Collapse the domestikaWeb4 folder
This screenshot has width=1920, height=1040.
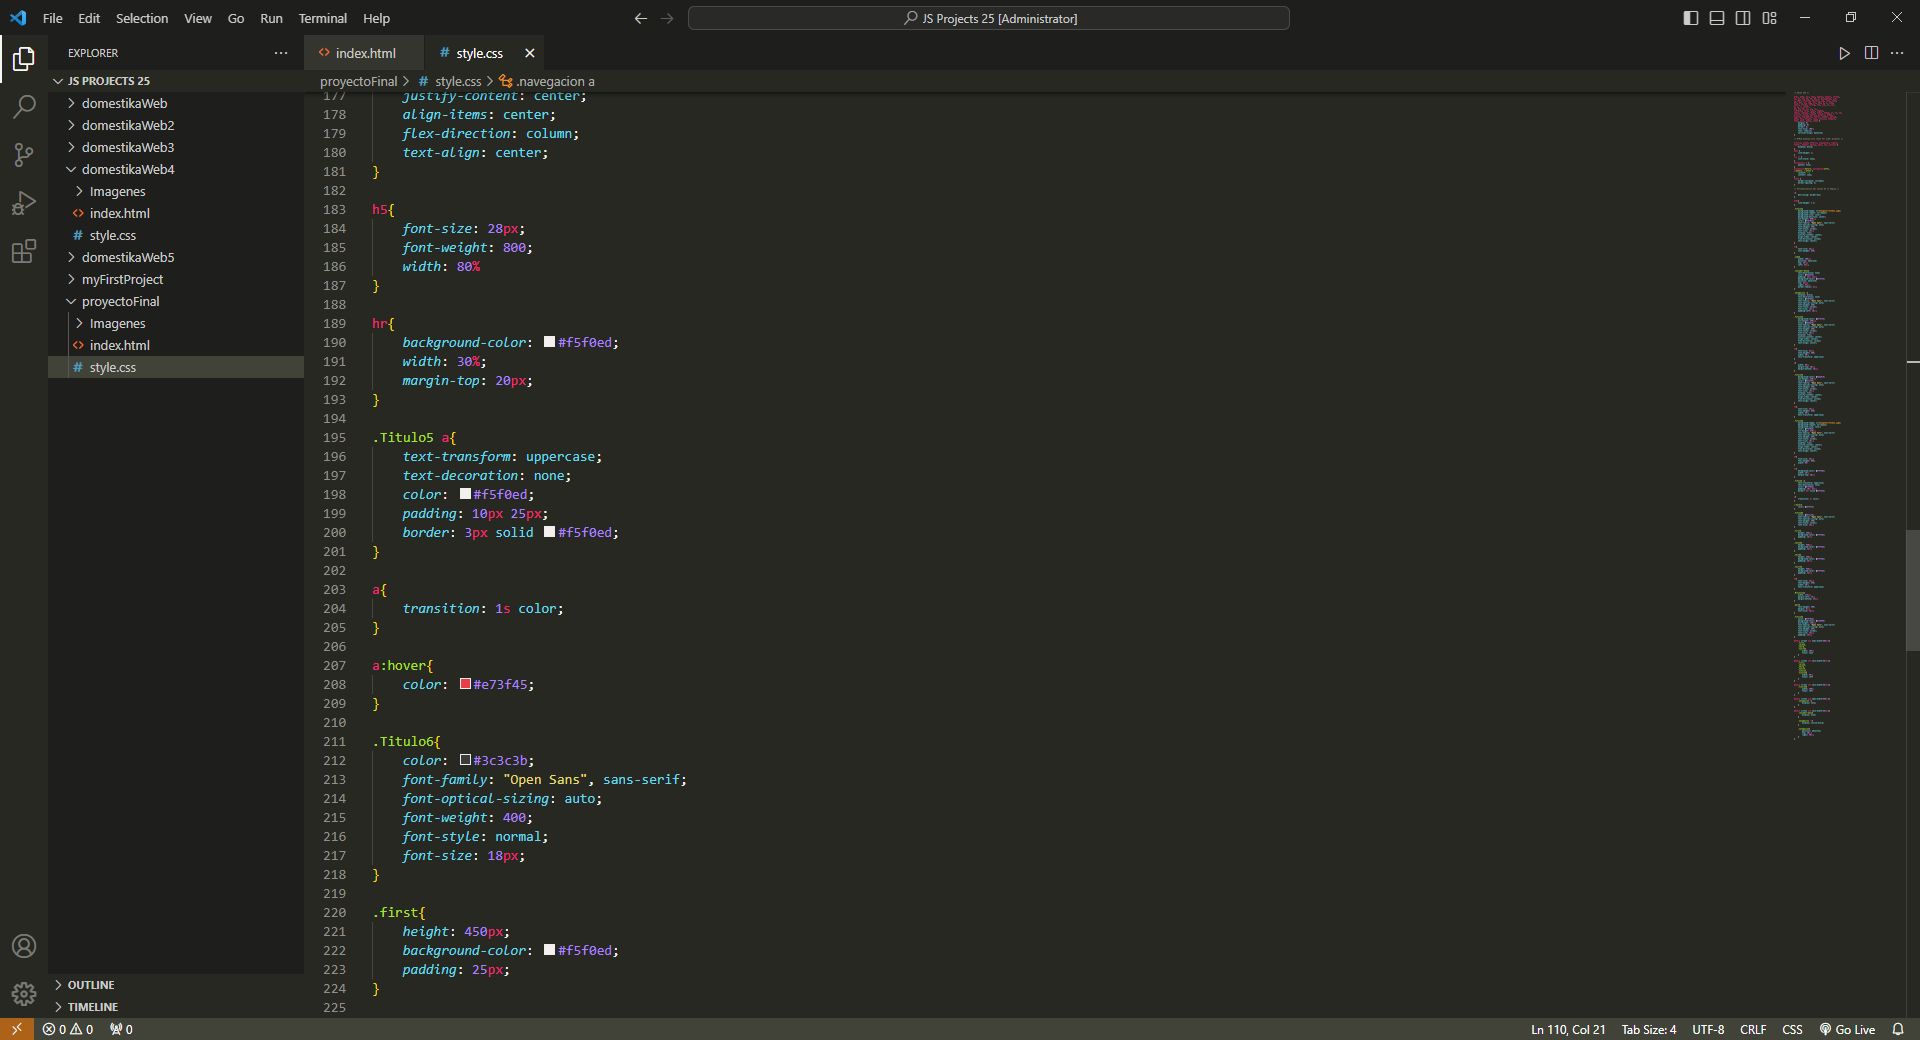pyautogui.click(x=176, y=169)
